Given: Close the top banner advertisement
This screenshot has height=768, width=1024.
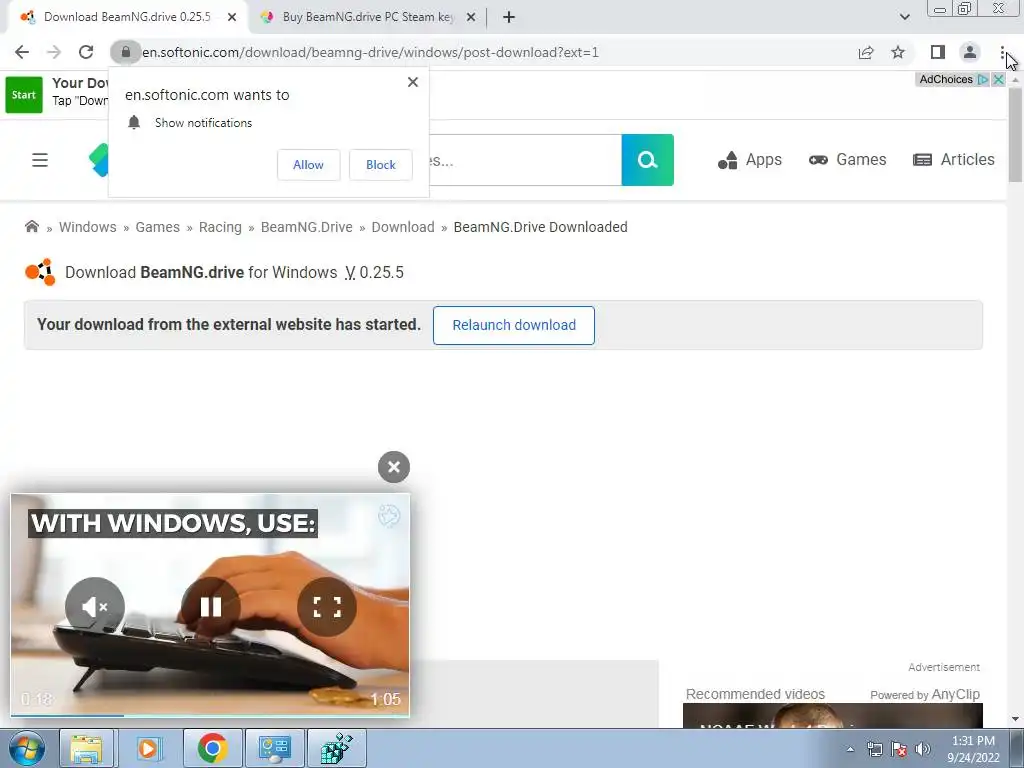Looking at the screenshot, I should (998, 80).
